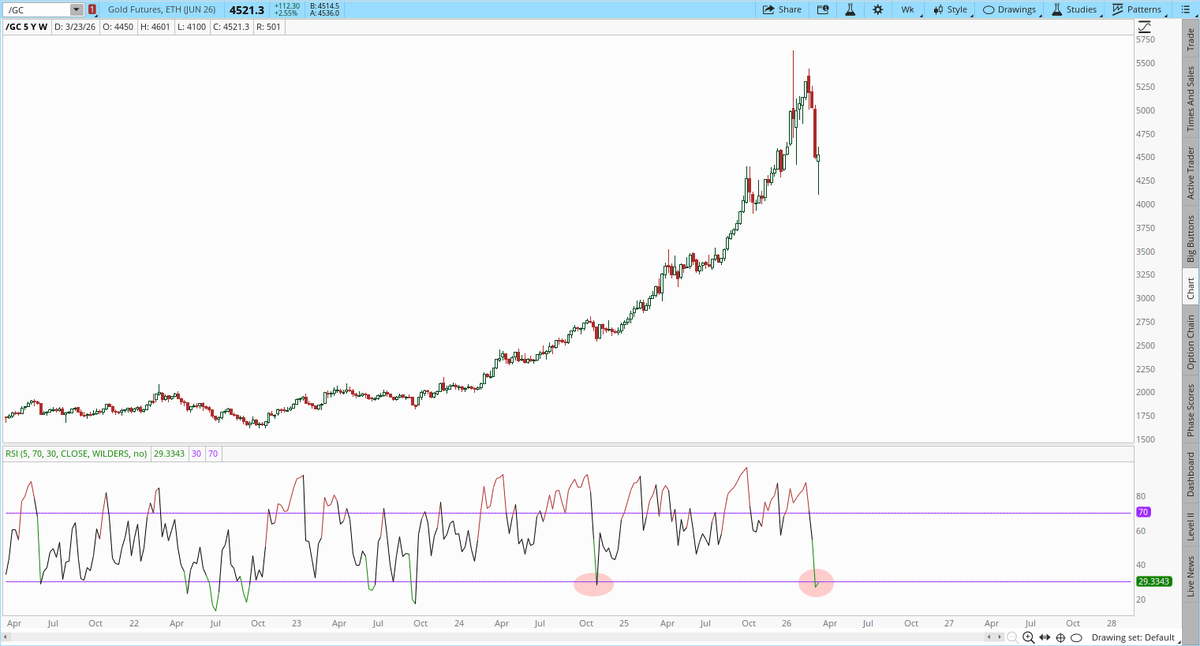
Task: Open the Share chart menu
Action: coord(782,9)
